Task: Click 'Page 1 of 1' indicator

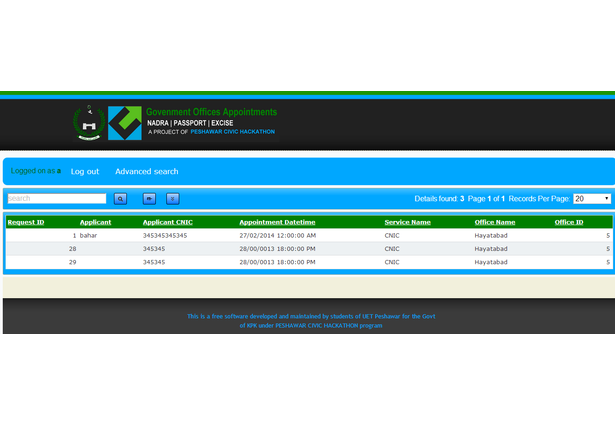Action: coord(486,199)
